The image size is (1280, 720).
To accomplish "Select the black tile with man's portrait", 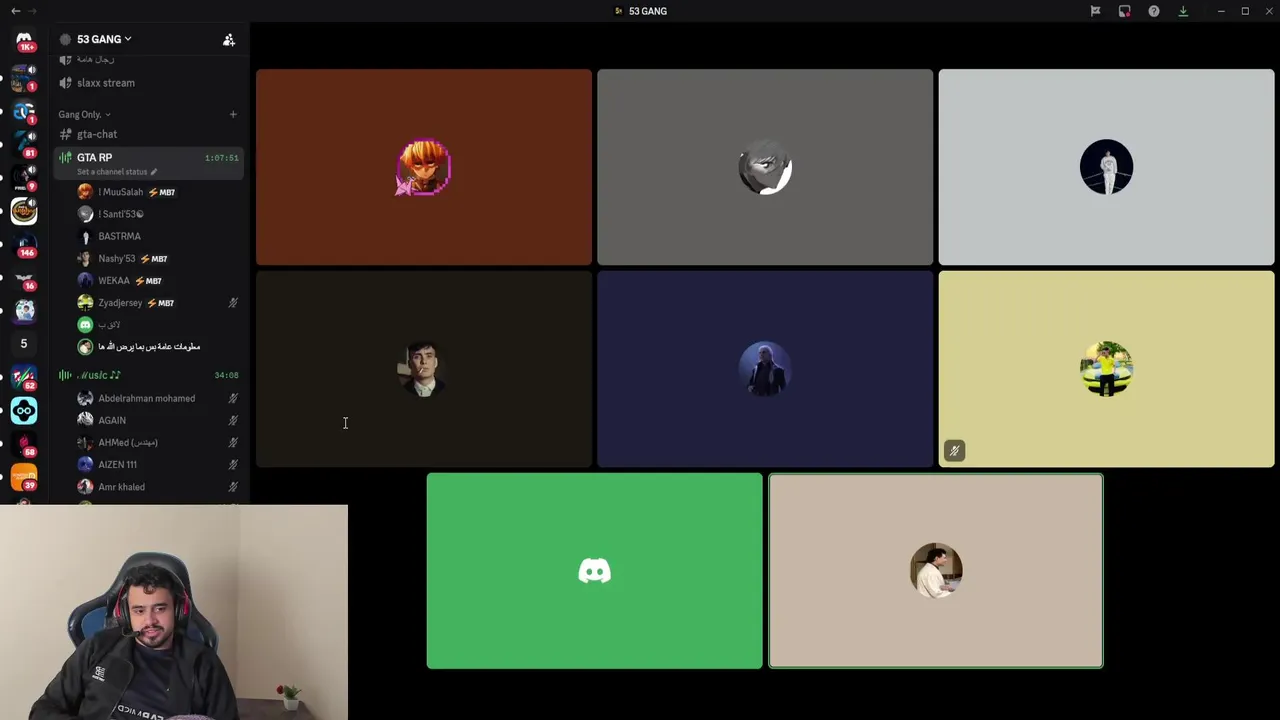I will coord(424,369).
